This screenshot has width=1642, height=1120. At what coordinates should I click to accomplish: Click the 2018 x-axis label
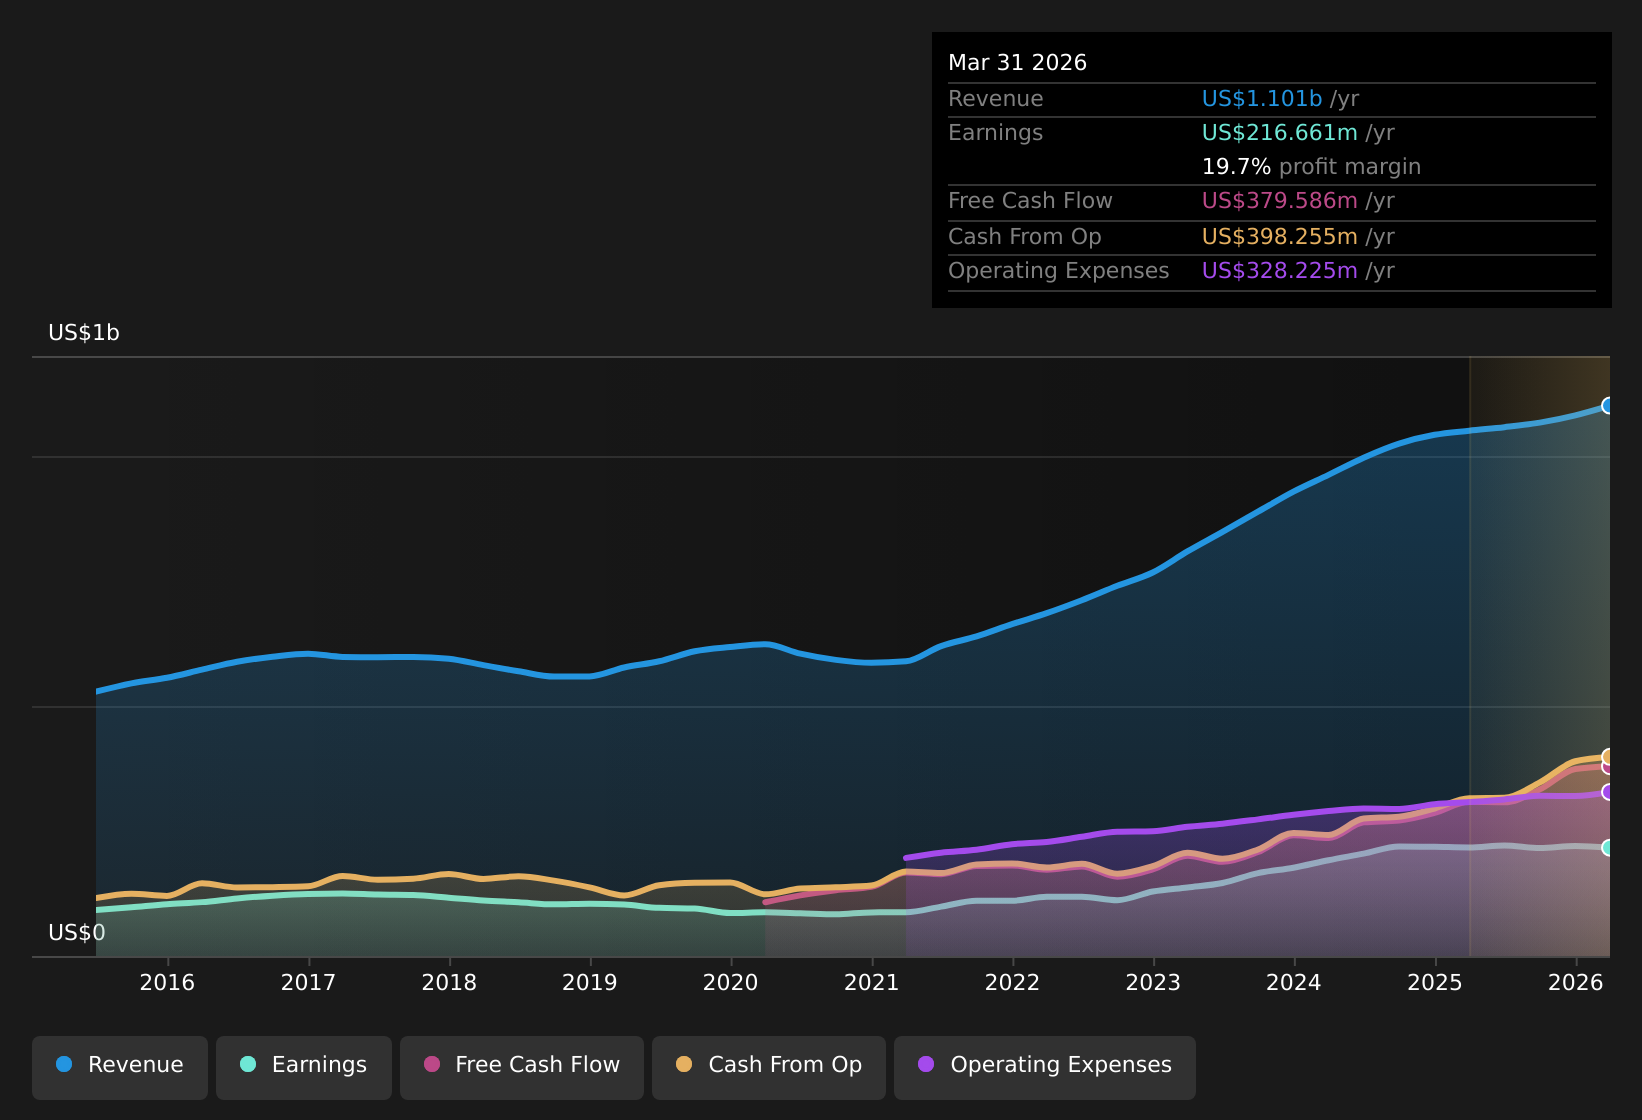point(449,982)
